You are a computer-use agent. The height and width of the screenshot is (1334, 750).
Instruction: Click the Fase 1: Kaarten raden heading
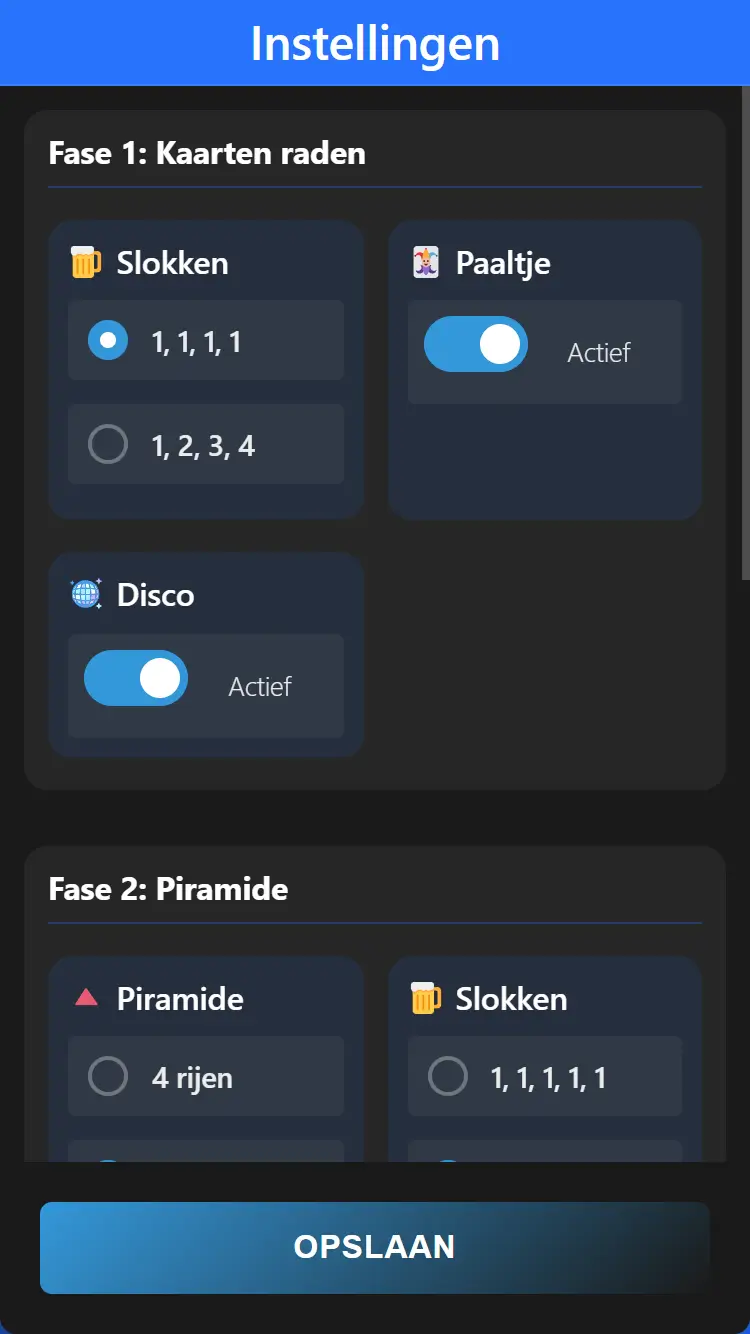(207, 153)
